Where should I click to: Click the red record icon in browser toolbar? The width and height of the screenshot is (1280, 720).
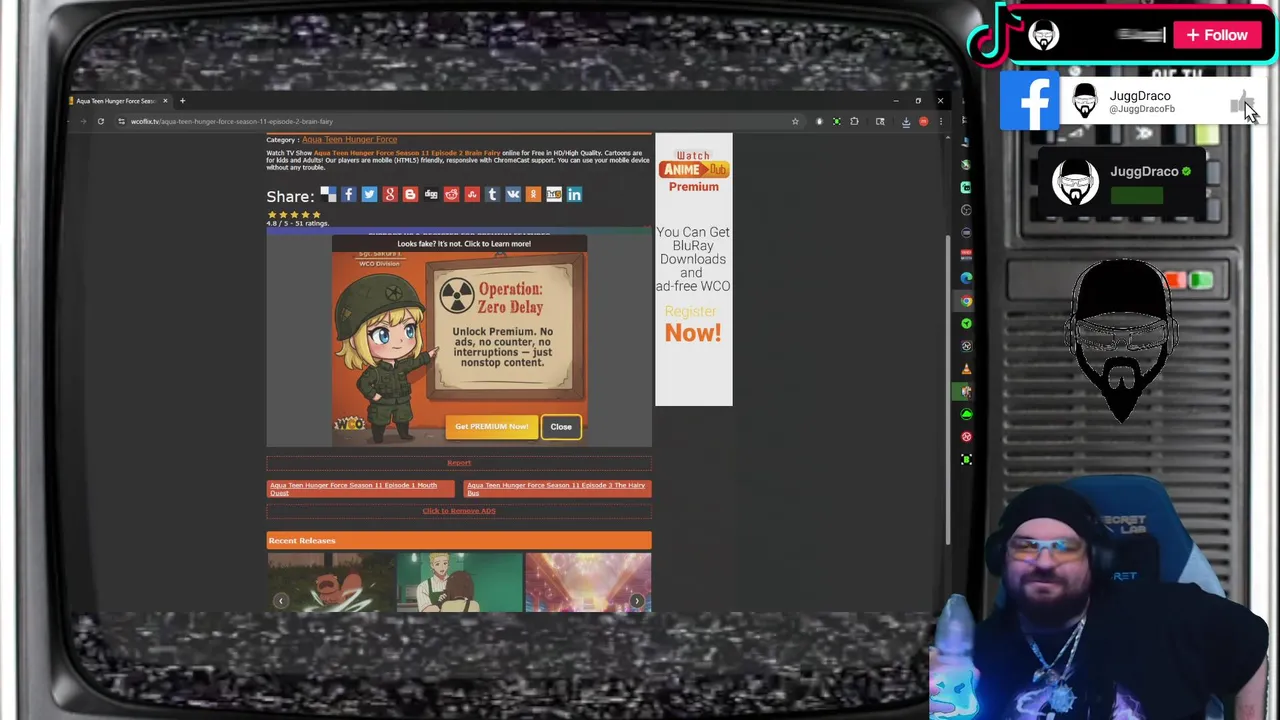tap(923, 122)
